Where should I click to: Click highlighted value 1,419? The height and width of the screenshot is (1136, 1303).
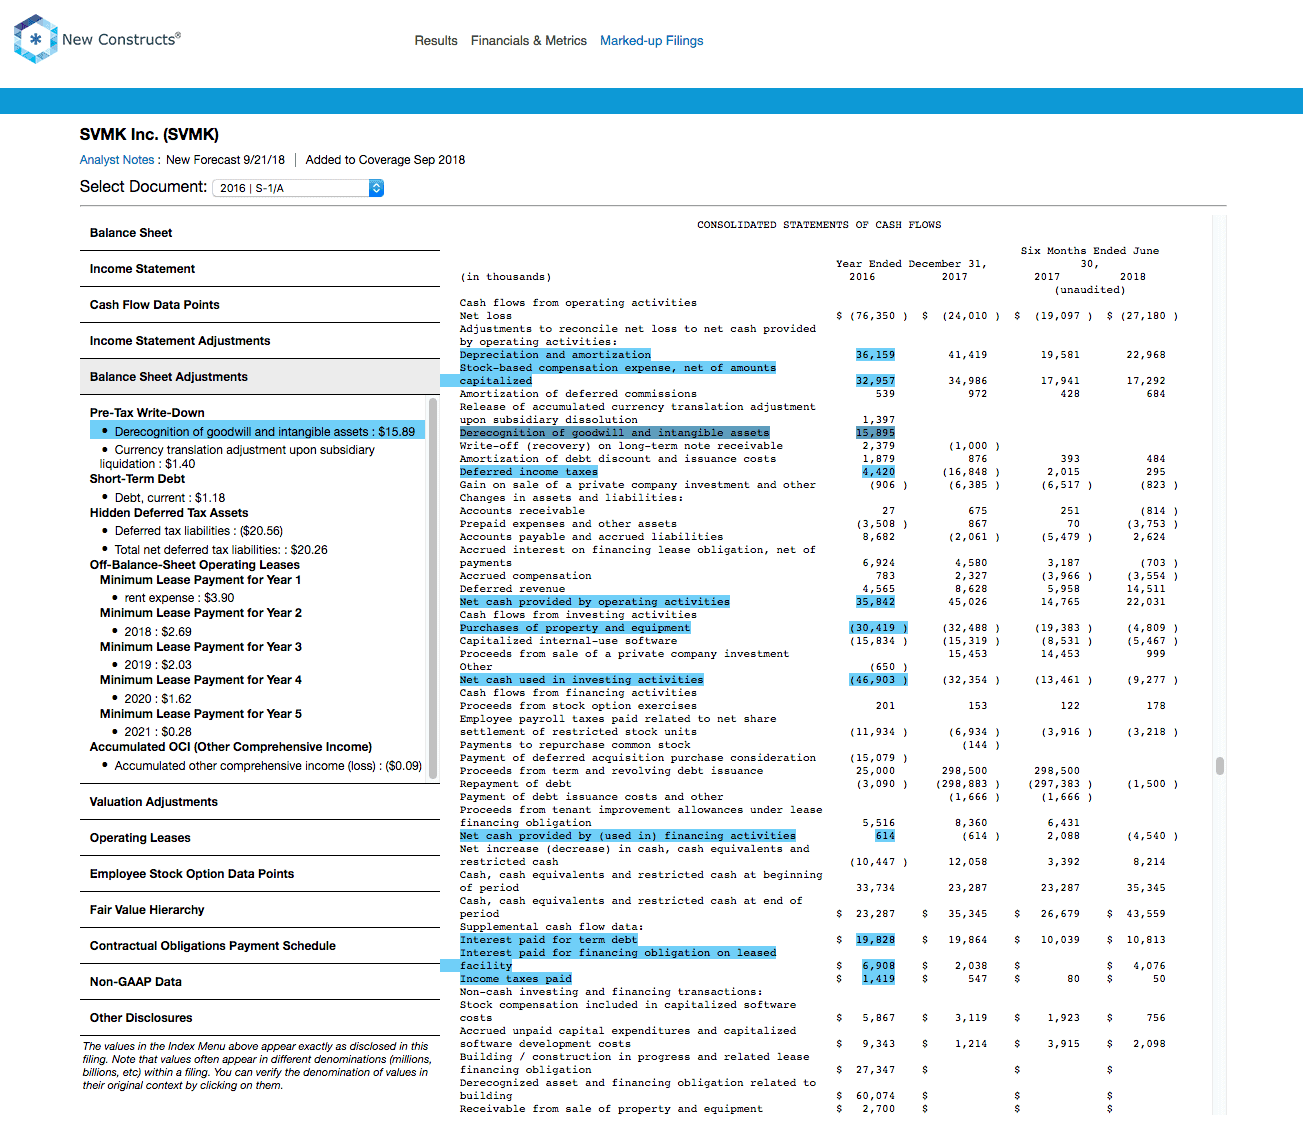tap(878, 979)
